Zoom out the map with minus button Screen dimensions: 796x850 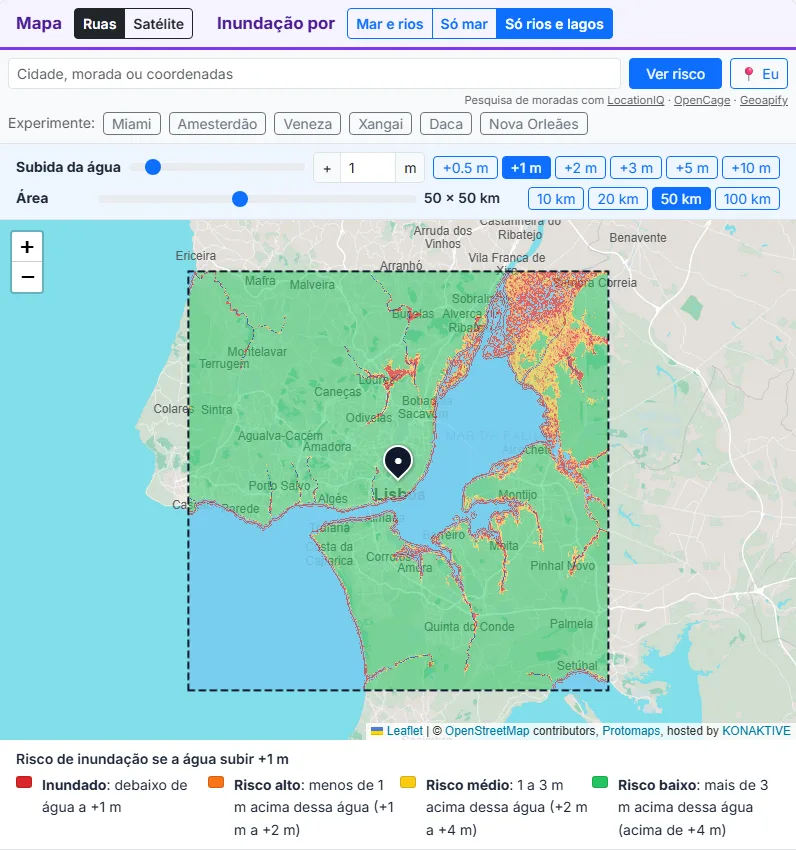27,277
